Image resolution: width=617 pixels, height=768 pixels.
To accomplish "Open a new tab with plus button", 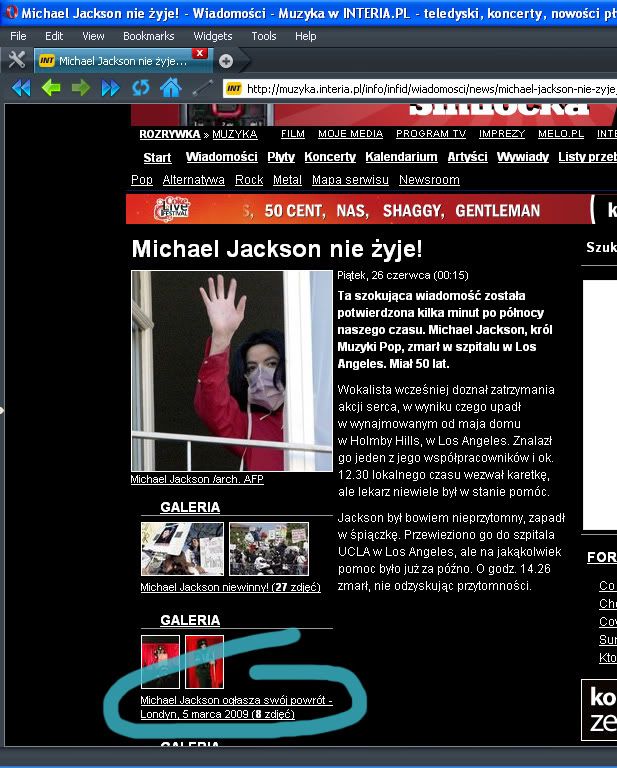I will (x=226, y=61).
